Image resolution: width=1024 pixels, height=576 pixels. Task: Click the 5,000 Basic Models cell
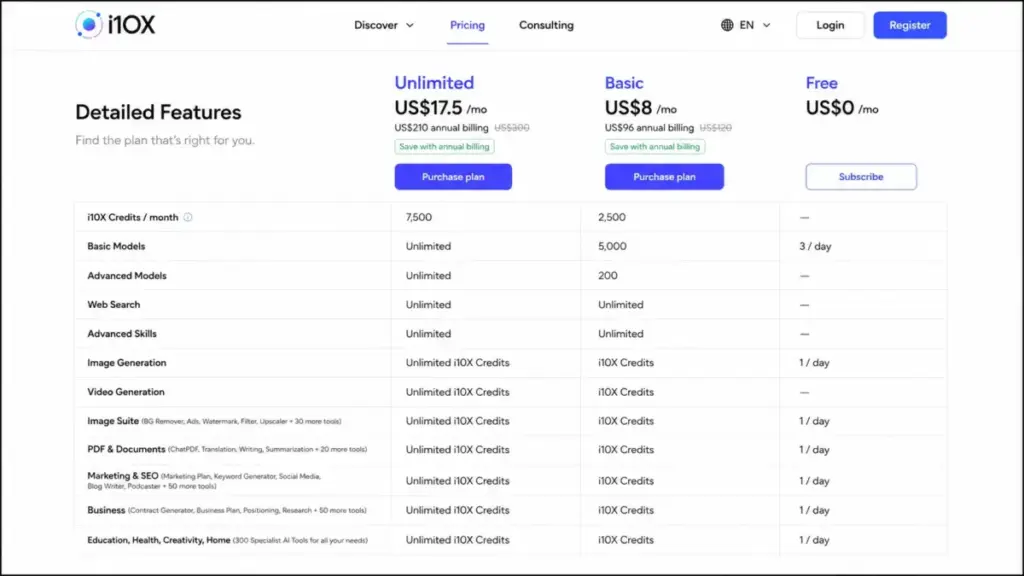612,246
